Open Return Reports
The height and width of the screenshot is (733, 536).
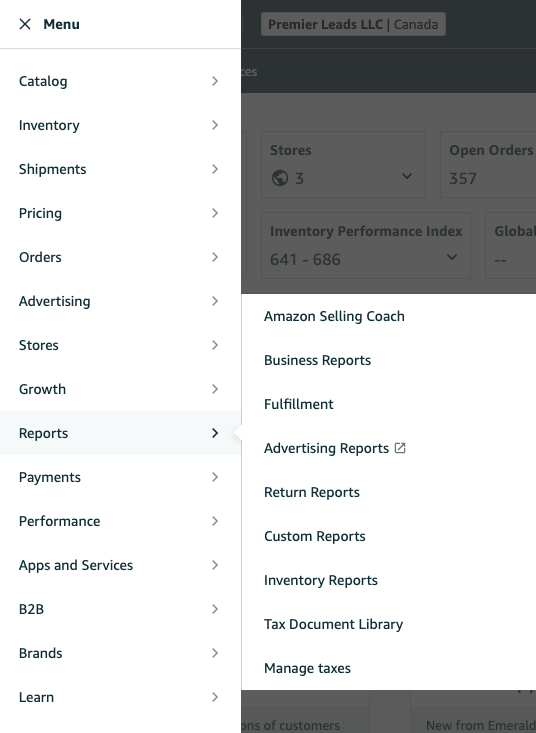pyautogui.click(x=312, y=492)
